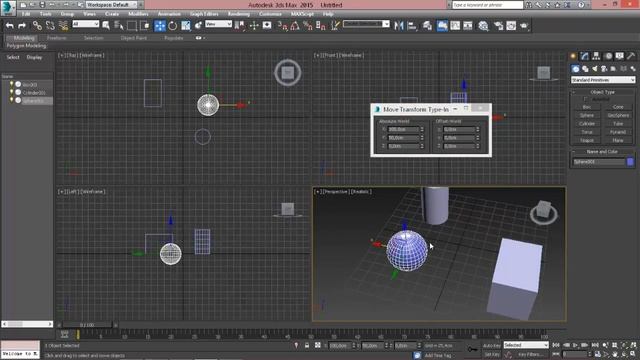This screenshot has height=360, width=640.
Task: Open the Standard Primitives category dropdown
Action: coord(603,80)
